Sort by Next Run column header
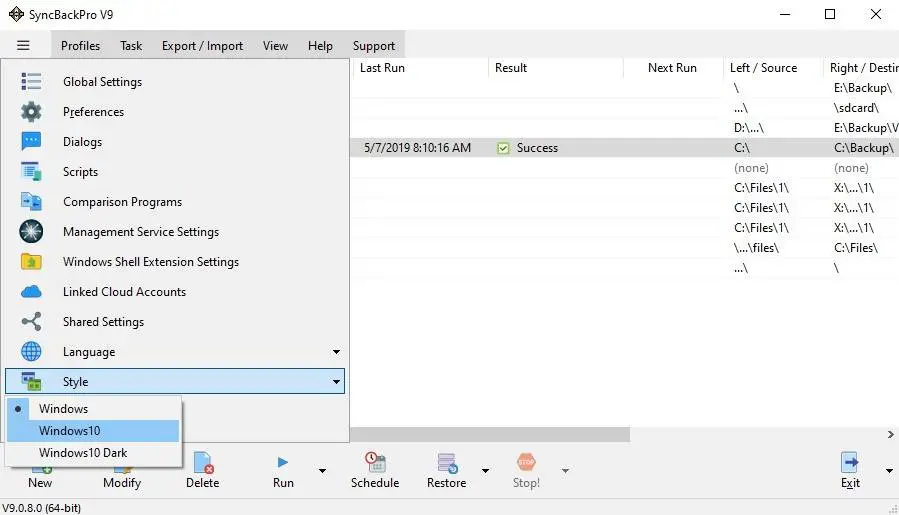This screenshot has height=515, width=899. [673, 68]
